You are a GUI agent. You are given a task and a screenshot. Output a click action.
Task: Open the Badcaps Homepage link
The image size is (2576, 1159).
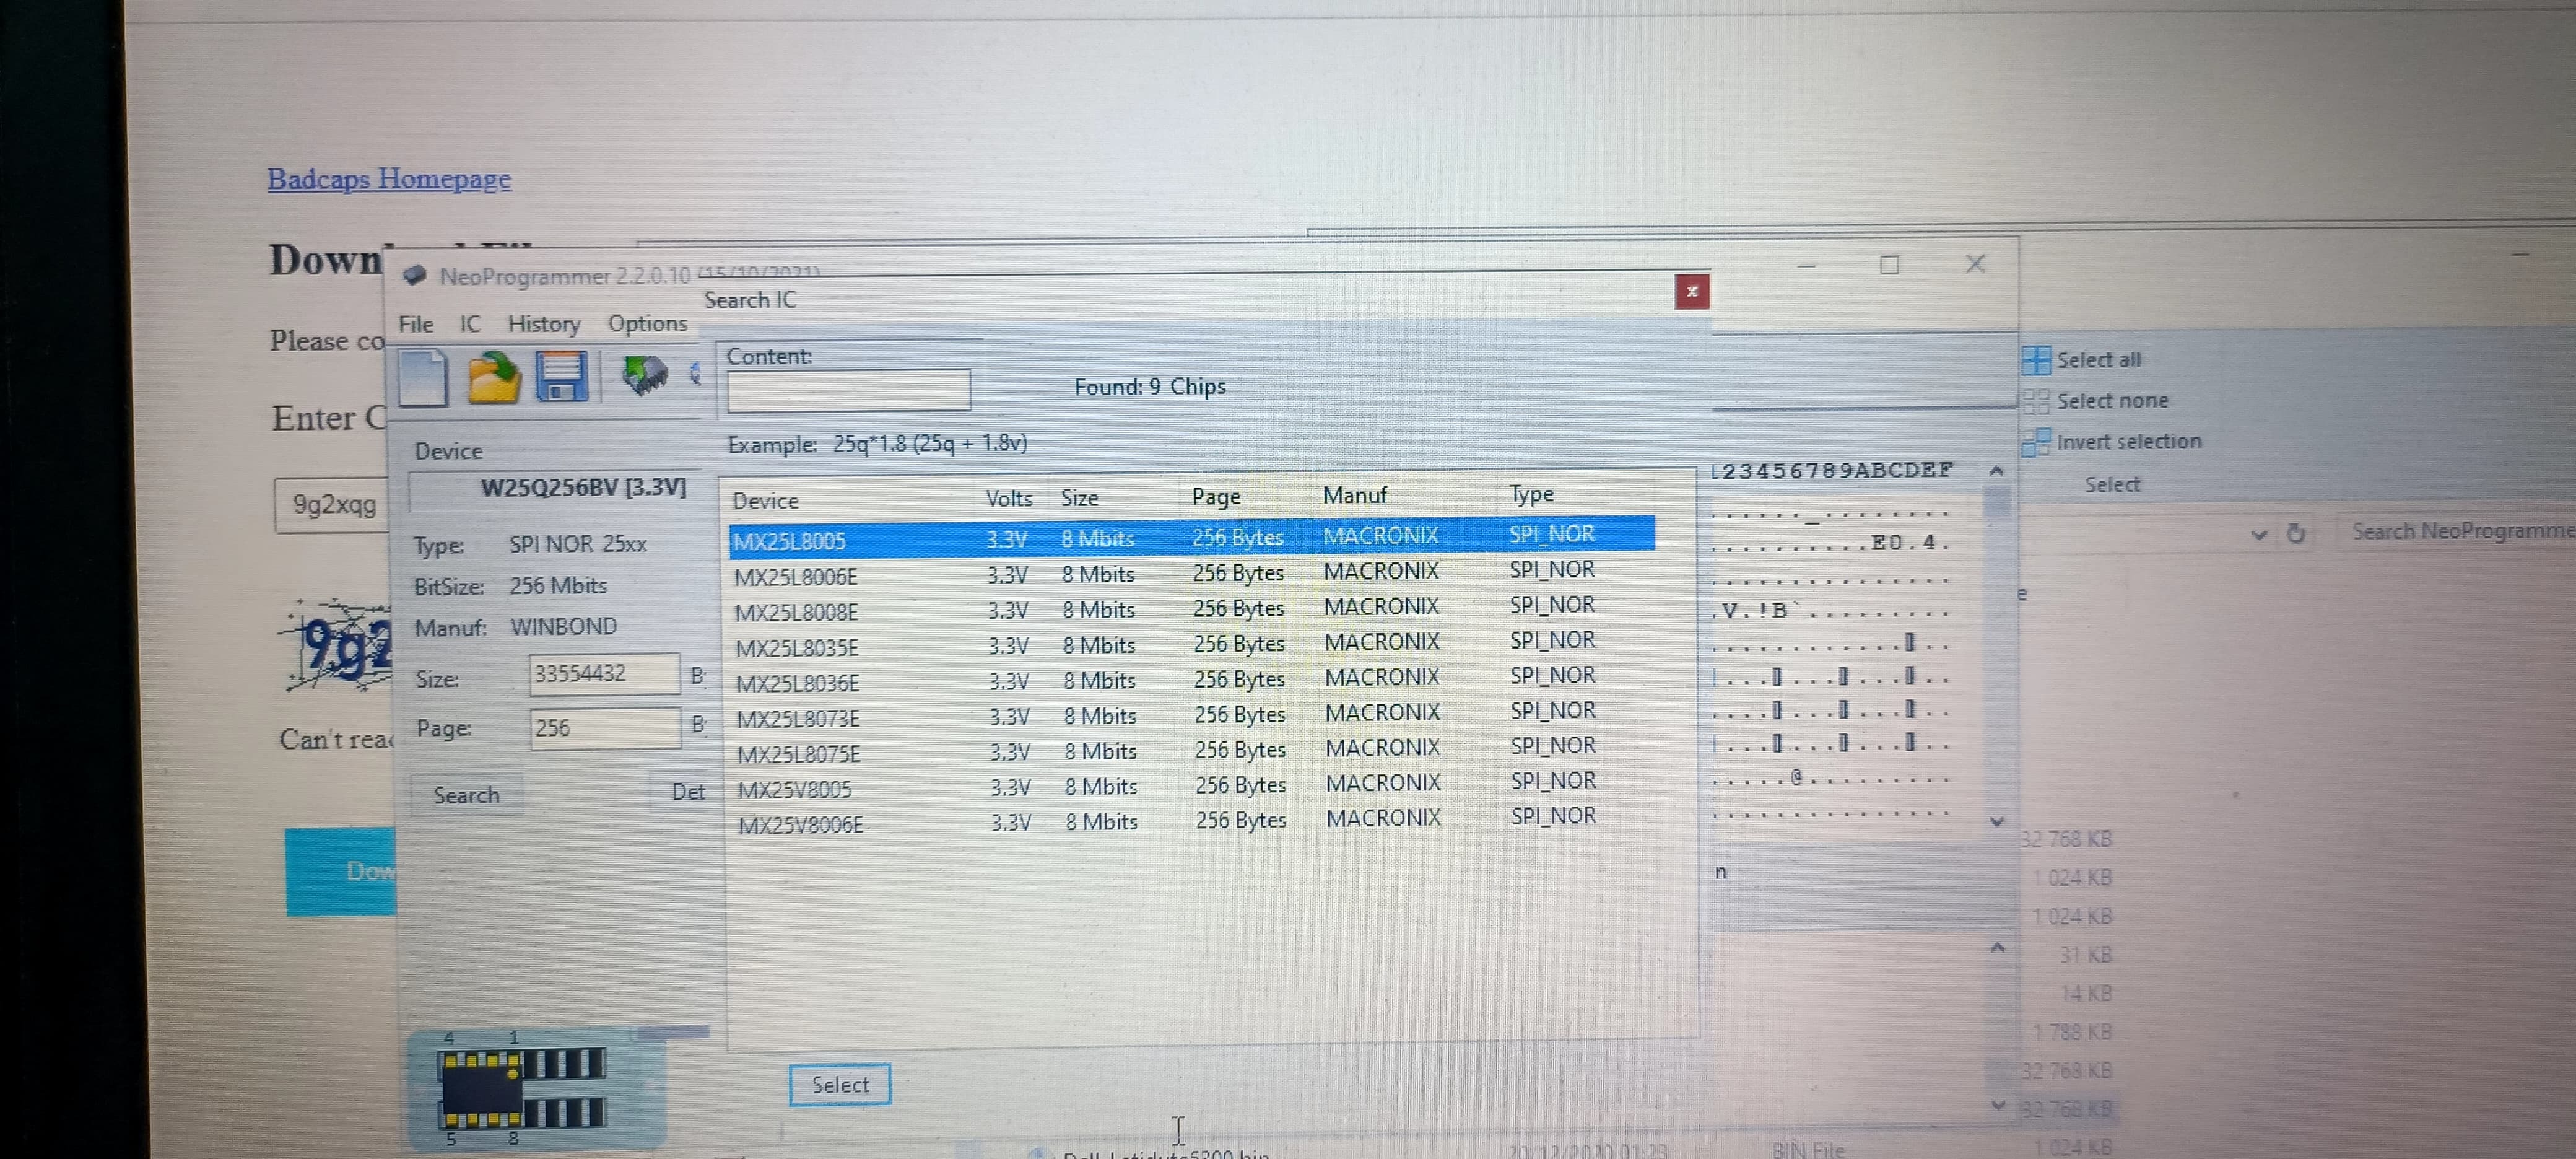pos(389,179)
